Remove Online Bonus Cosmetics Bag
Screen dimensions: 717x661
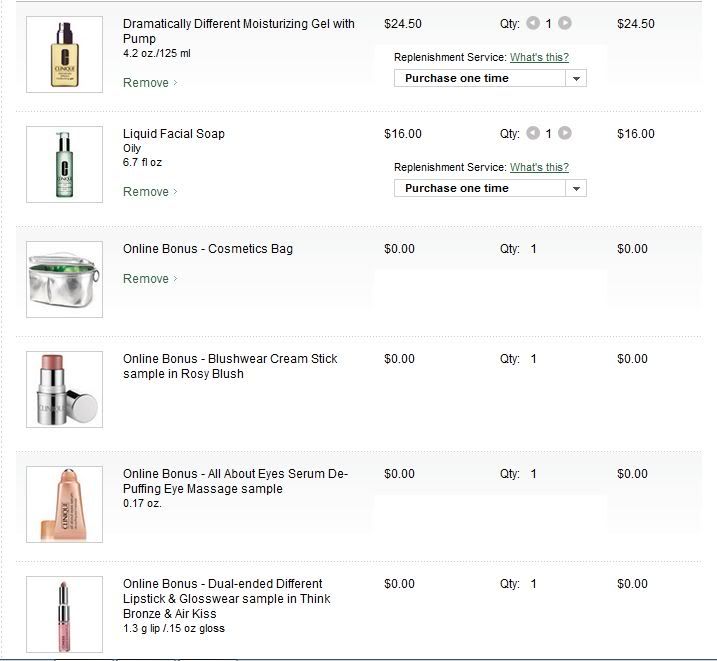147,279
